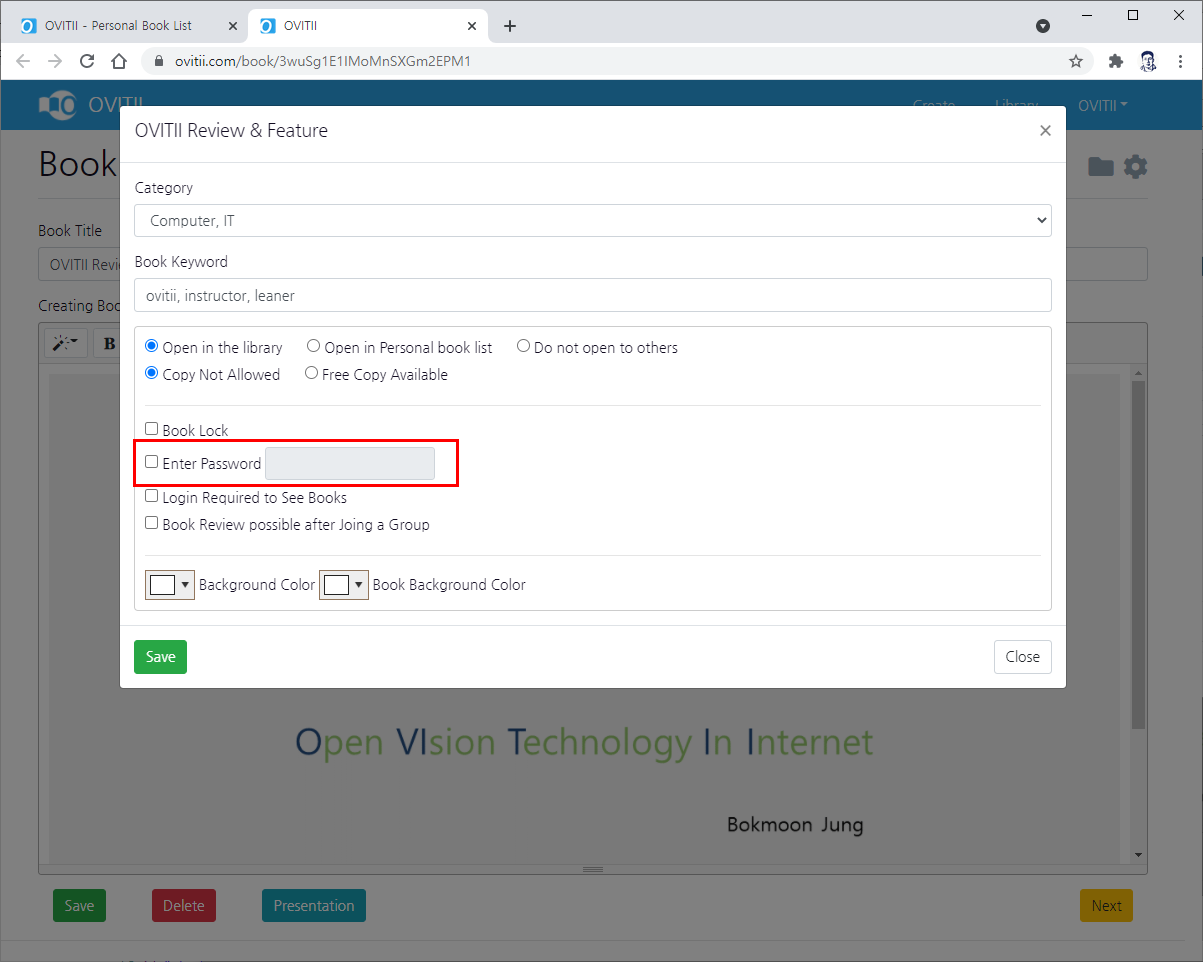This screenshot has width=1203, height=962.
Task: Check the Book Lock checkbox
Action: point(152,429)
